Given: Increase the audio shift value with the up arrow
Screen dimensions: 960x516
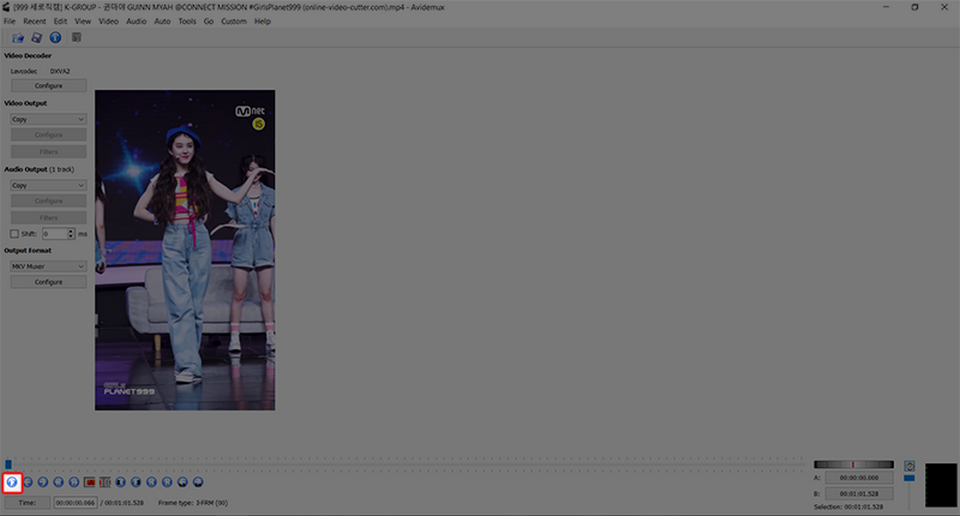Looking at the screenshot, I should 71,231.
